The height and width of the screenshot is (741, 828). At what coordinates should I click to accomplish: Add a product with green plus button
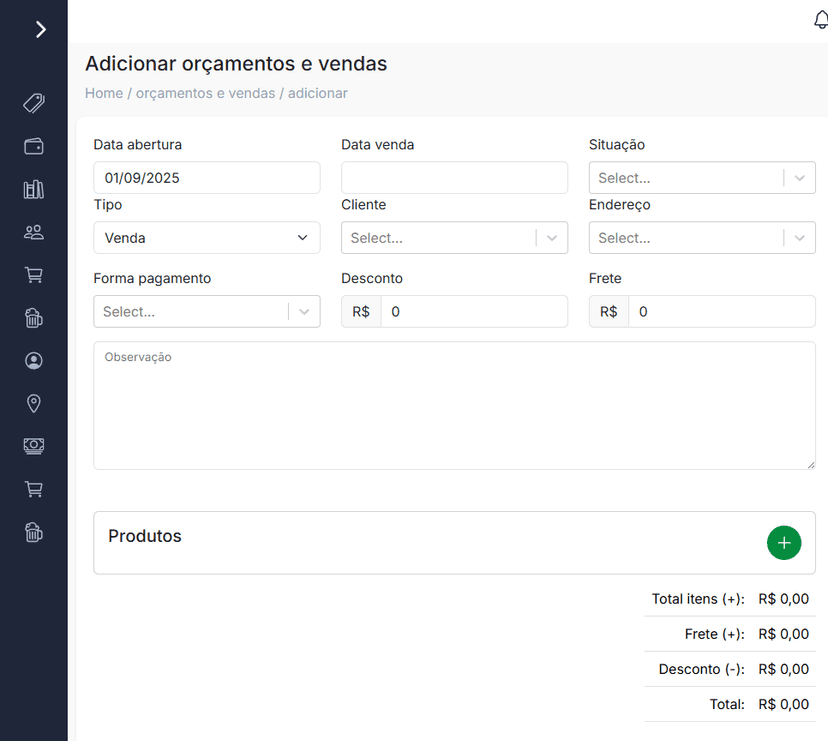783,543
